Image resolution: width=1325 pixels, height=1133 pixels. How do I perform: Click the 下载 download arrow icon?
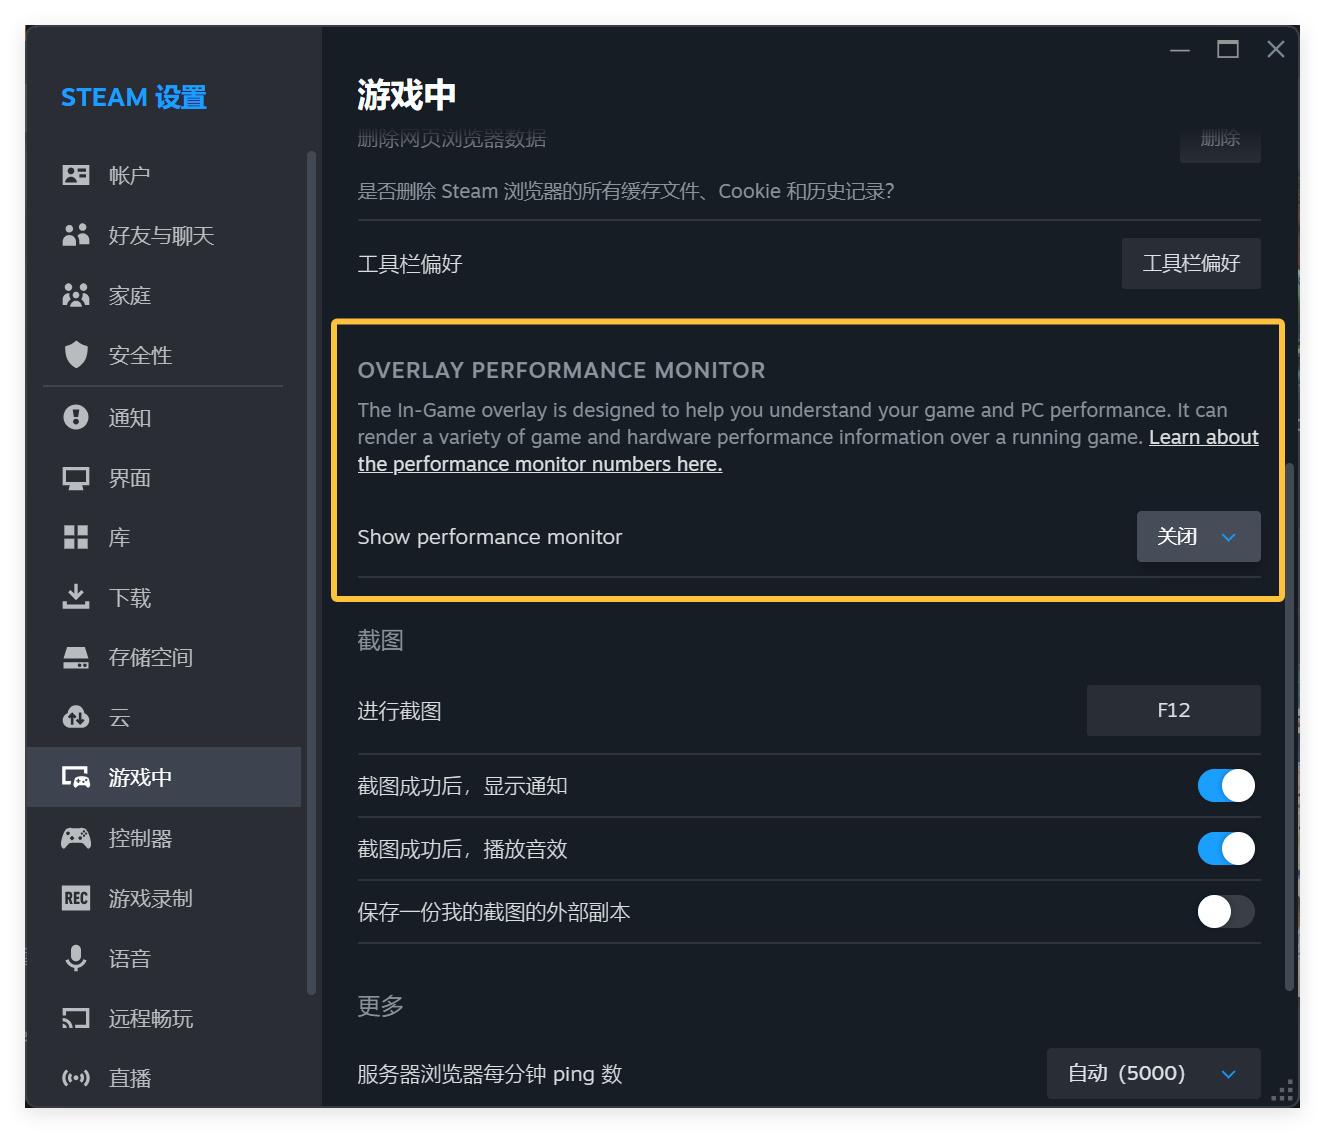click(76, 597)
